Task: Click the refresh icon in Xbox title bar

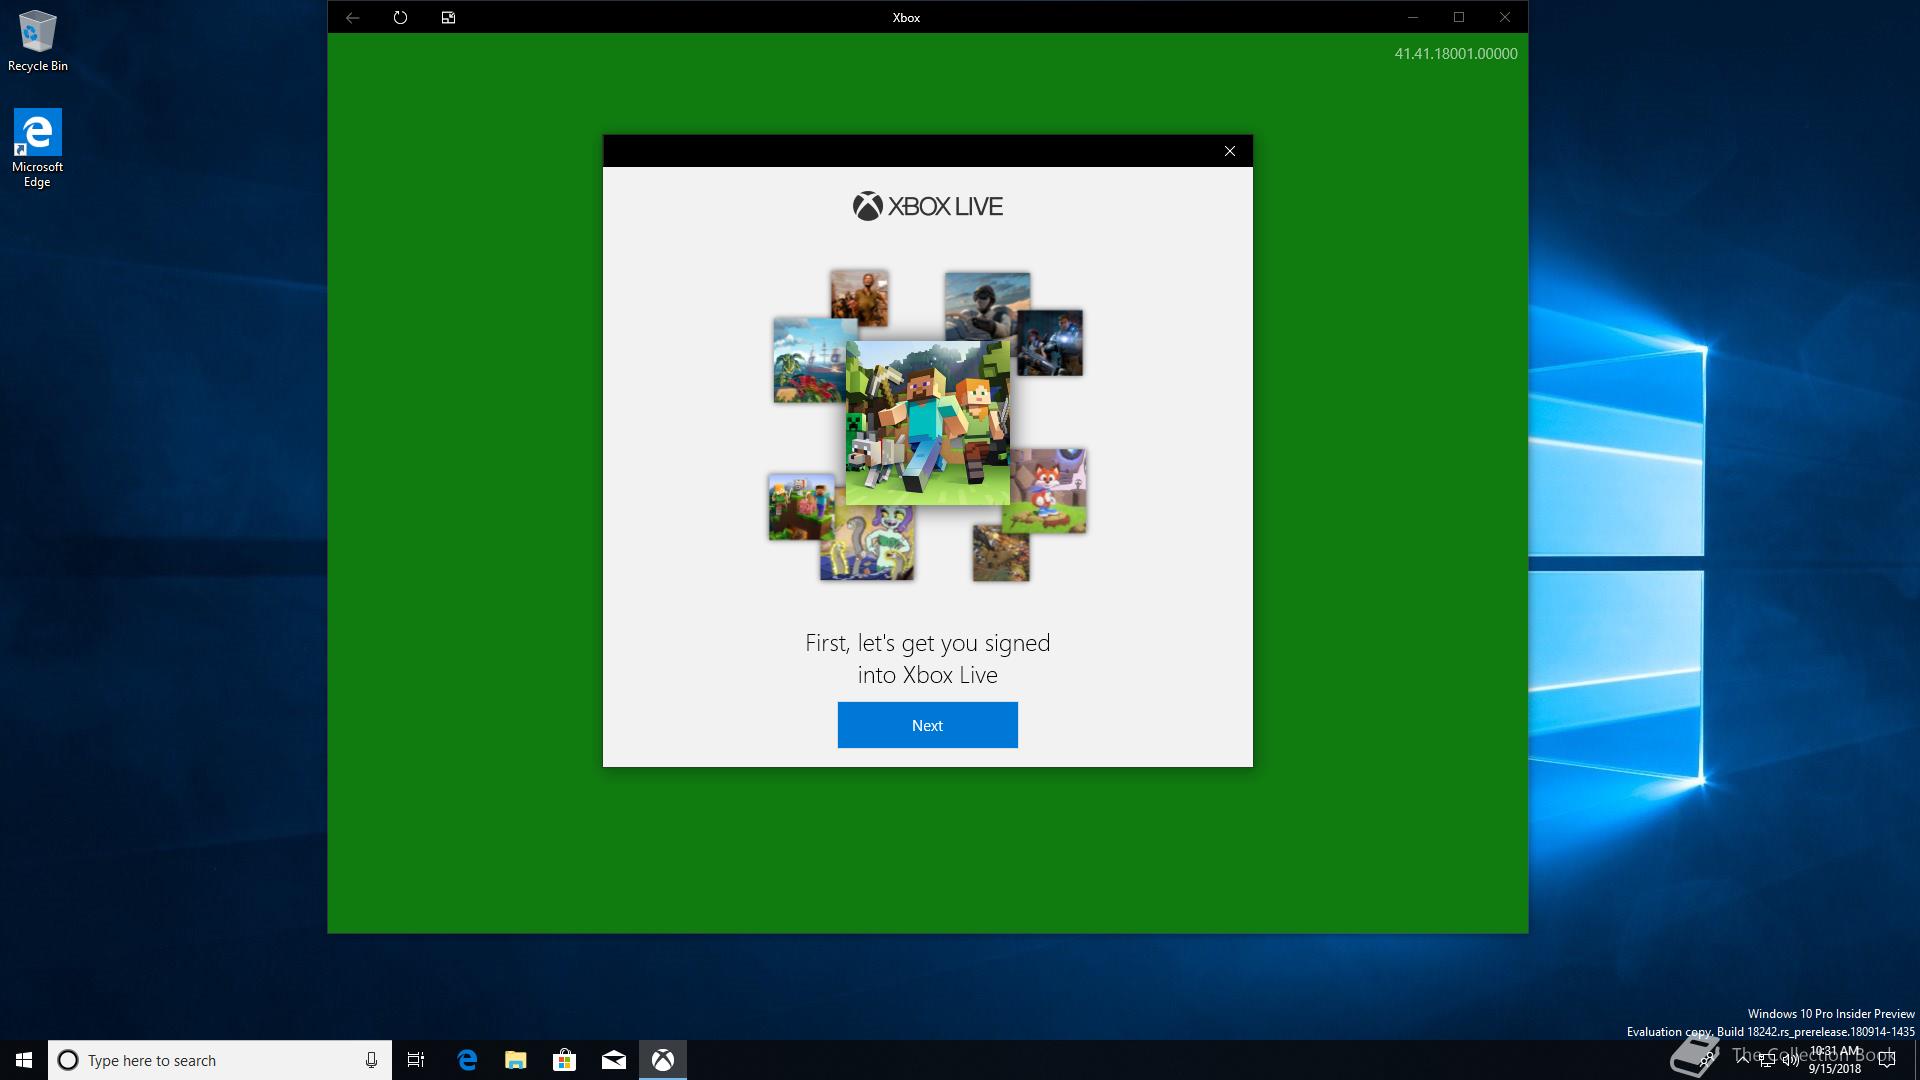Action: pyautogui.click(x=400, y=17)
